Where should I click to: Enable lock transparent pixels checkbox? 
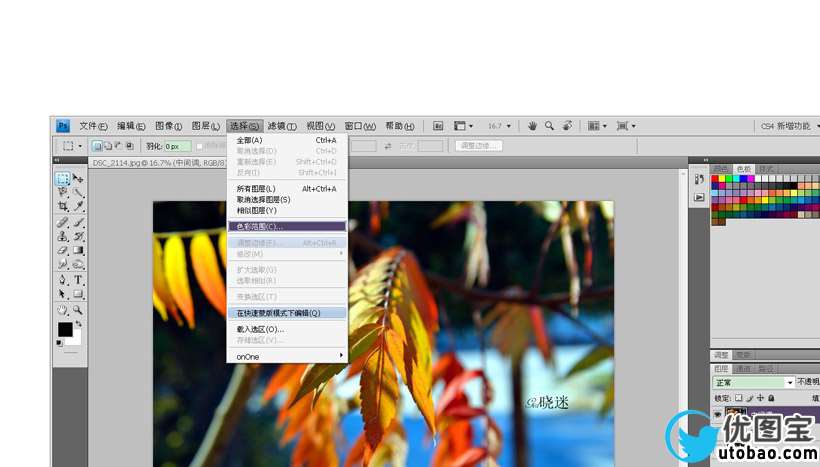point(738,398)
